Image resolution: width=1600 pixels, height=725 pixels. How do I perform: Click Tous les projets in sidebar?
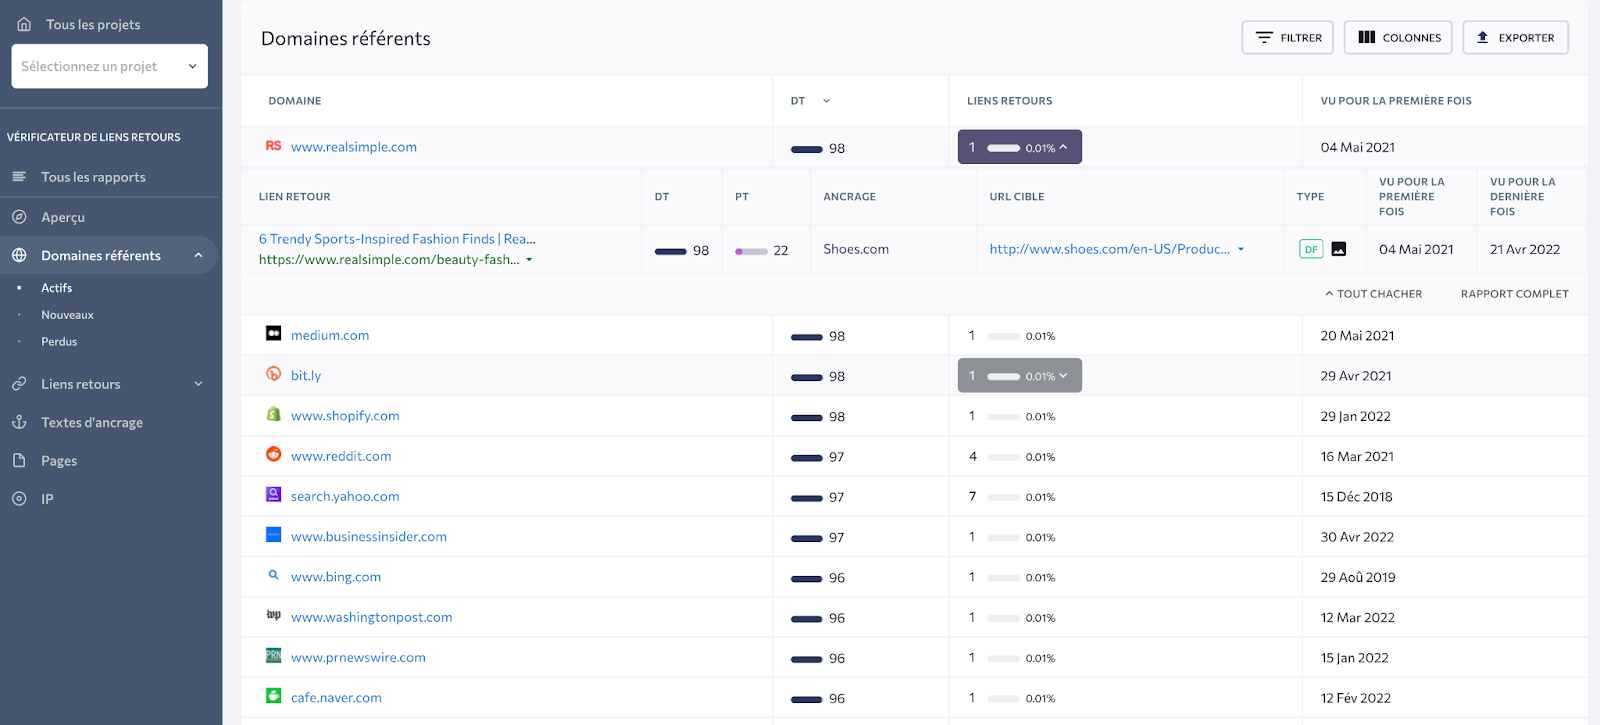click(93, 24)
